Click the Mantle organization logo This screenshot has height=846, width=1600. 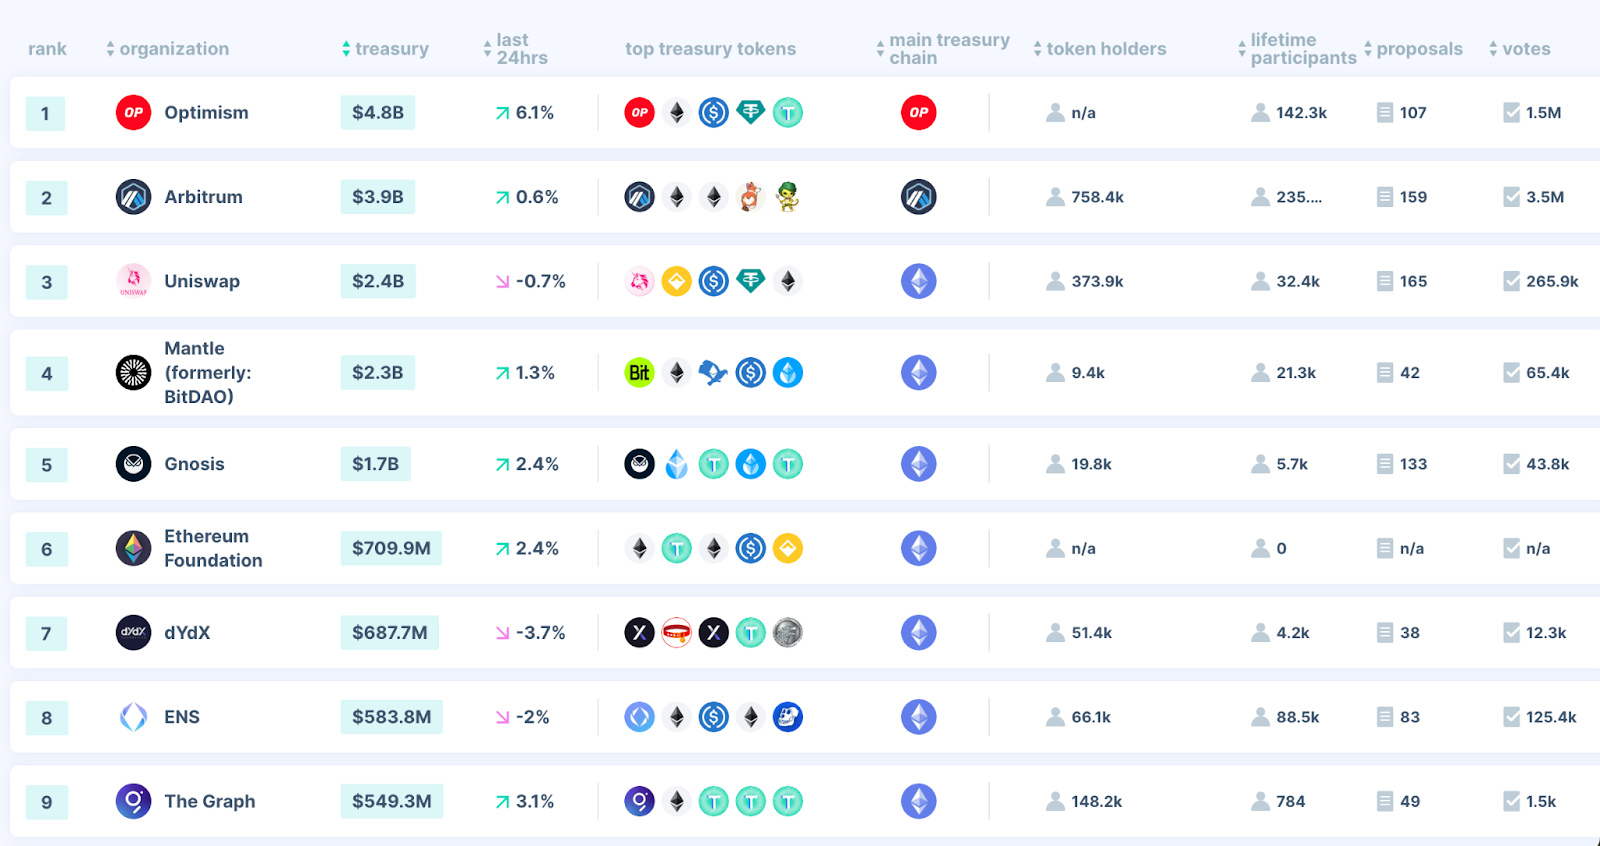133,373
